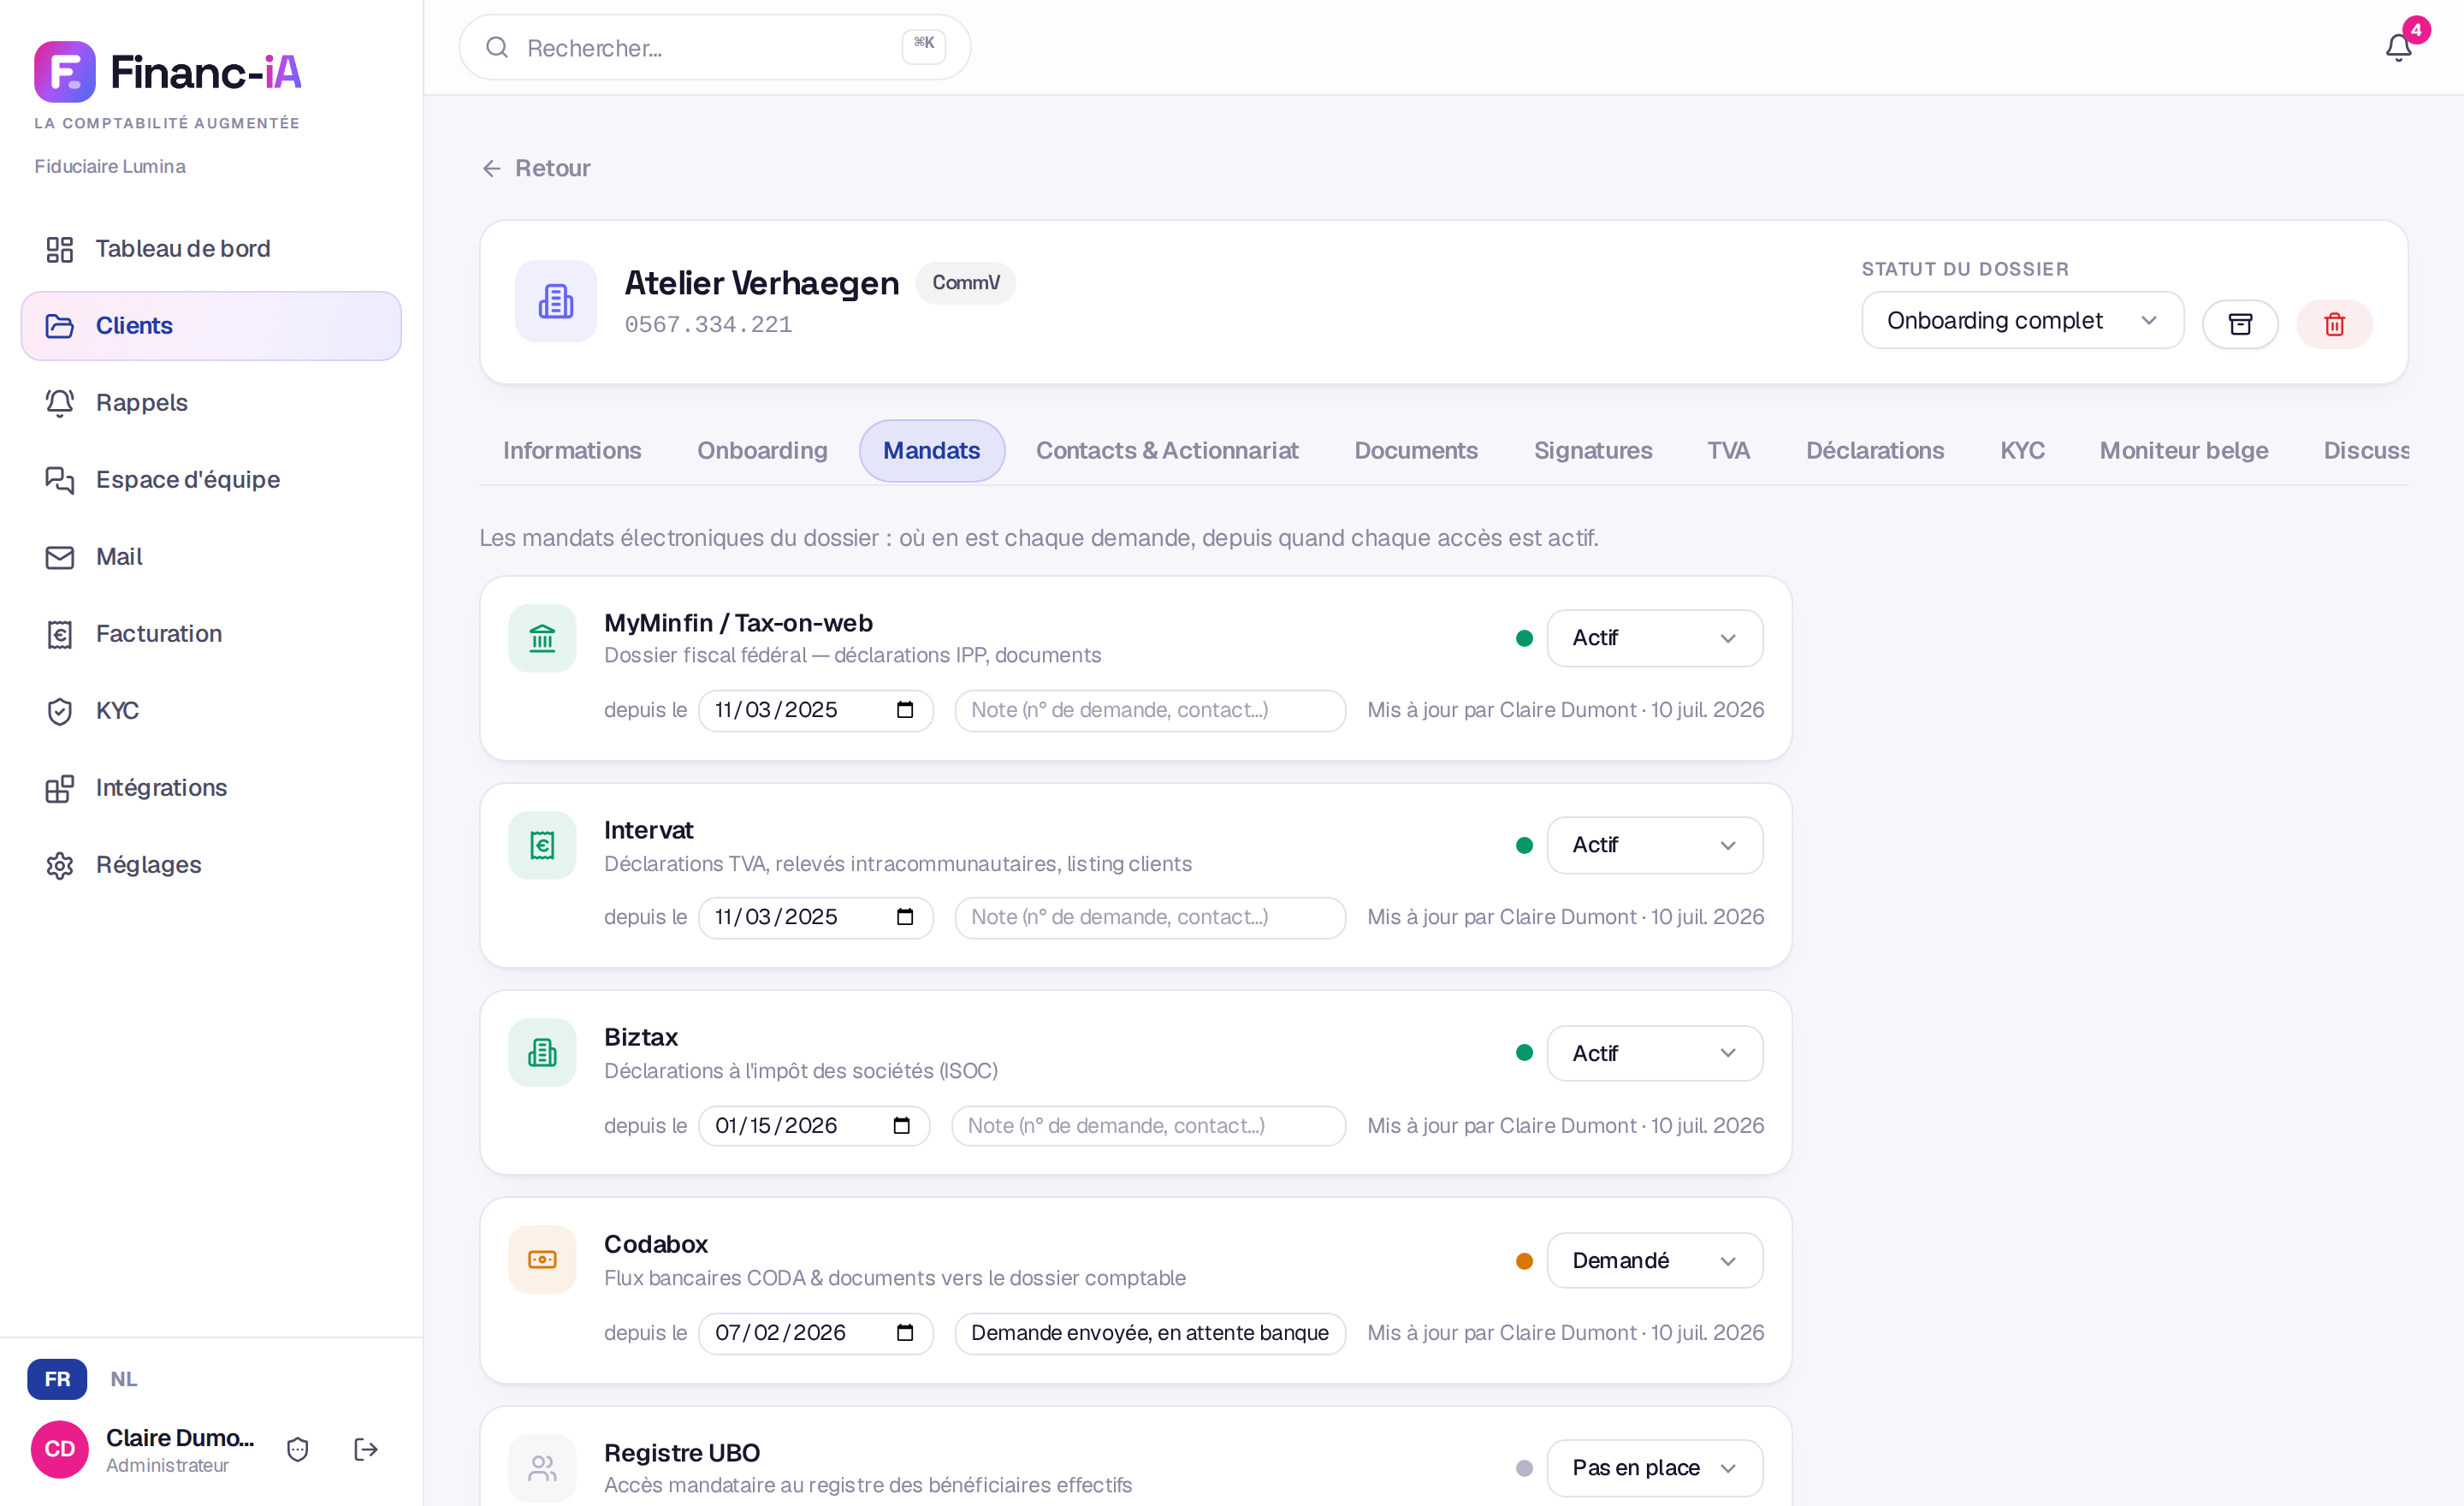The width and height of the screenshot is (2464, 1506).
Task: Click the CD user avatar
Action: tap(60, 1450)
